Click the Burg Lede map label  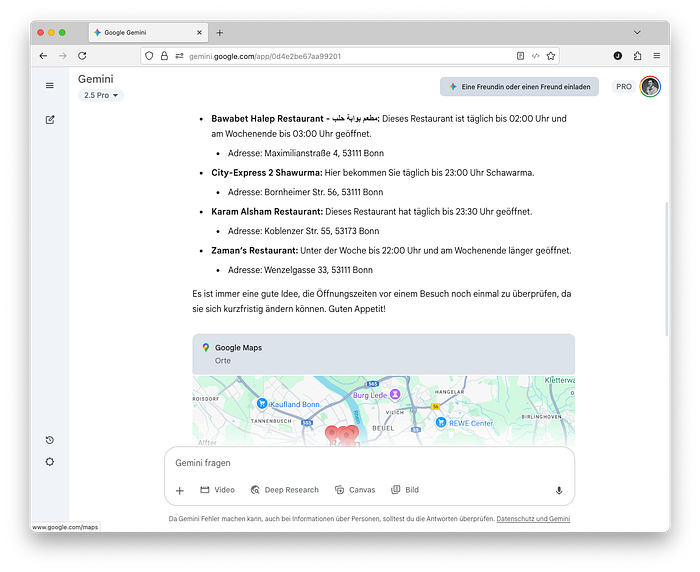370,395
